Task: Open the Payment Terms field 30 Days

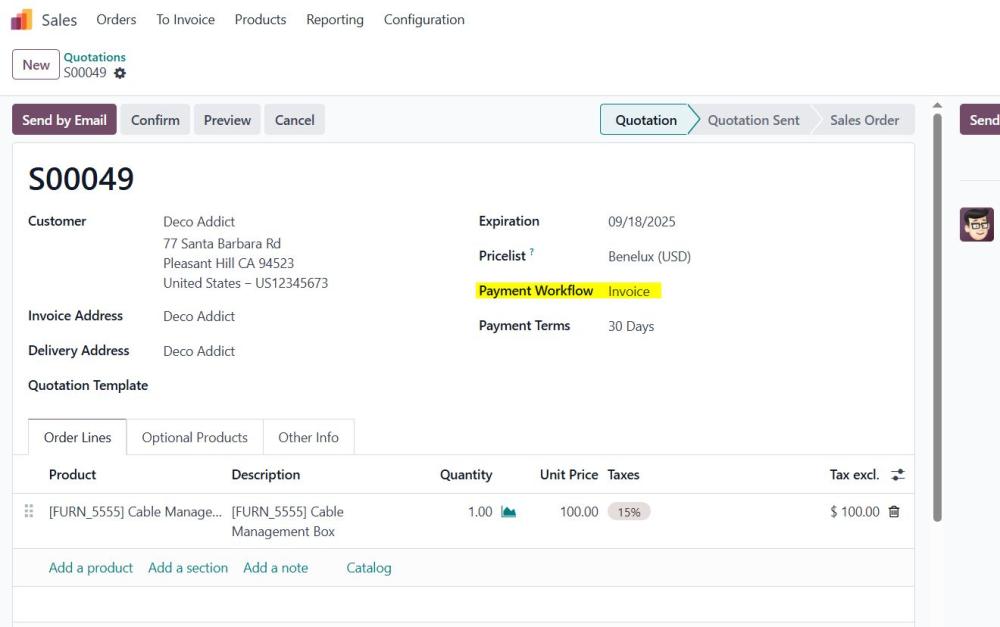Action: [631, 327]
